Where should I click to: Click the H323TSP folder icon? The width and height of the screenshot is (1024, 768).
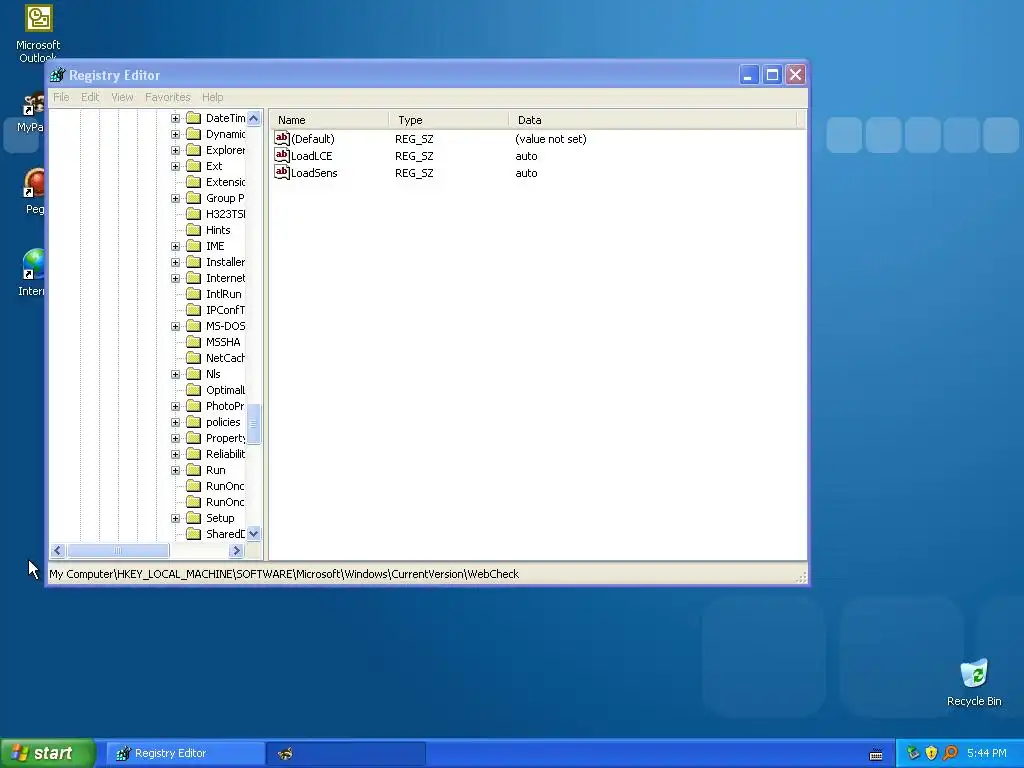click(193, 214)
